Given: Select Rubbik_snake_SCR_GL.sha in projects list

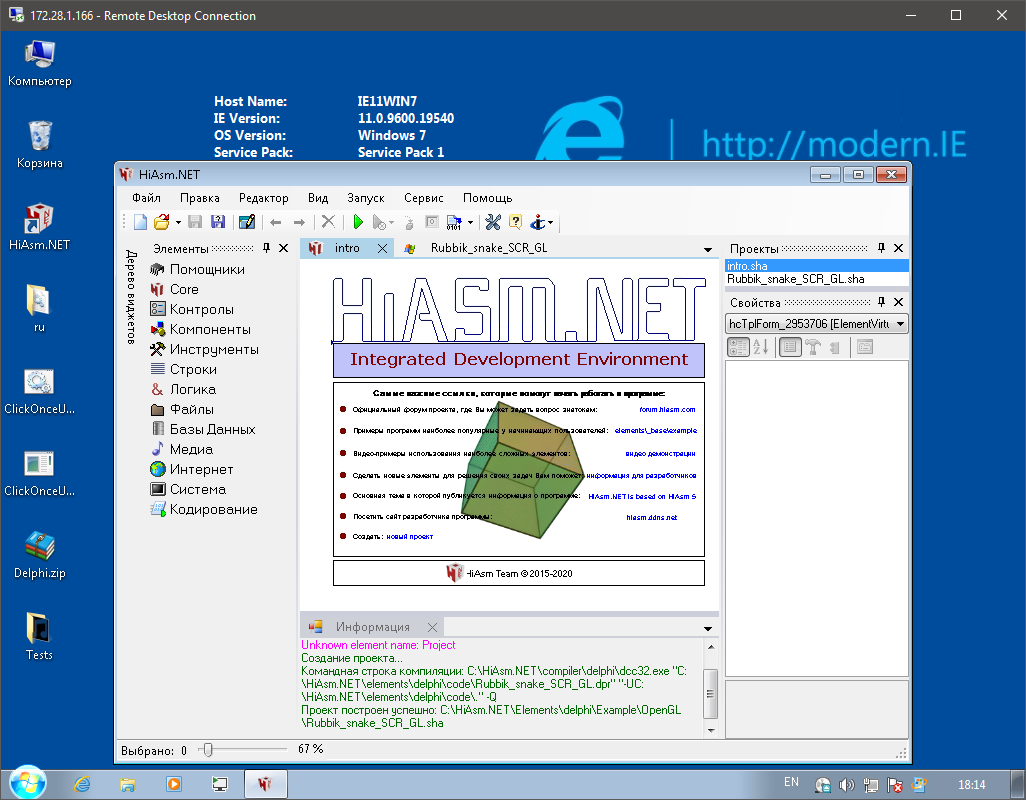Looking at the screenshot, I should click(796, 279).
